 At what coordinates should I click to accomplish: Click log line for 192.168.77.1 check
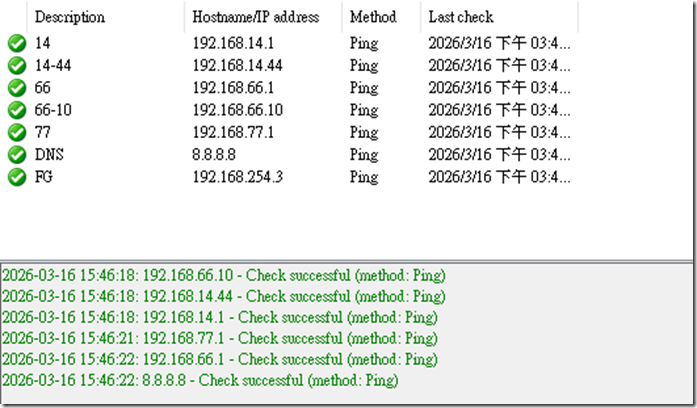pos(220,338)
